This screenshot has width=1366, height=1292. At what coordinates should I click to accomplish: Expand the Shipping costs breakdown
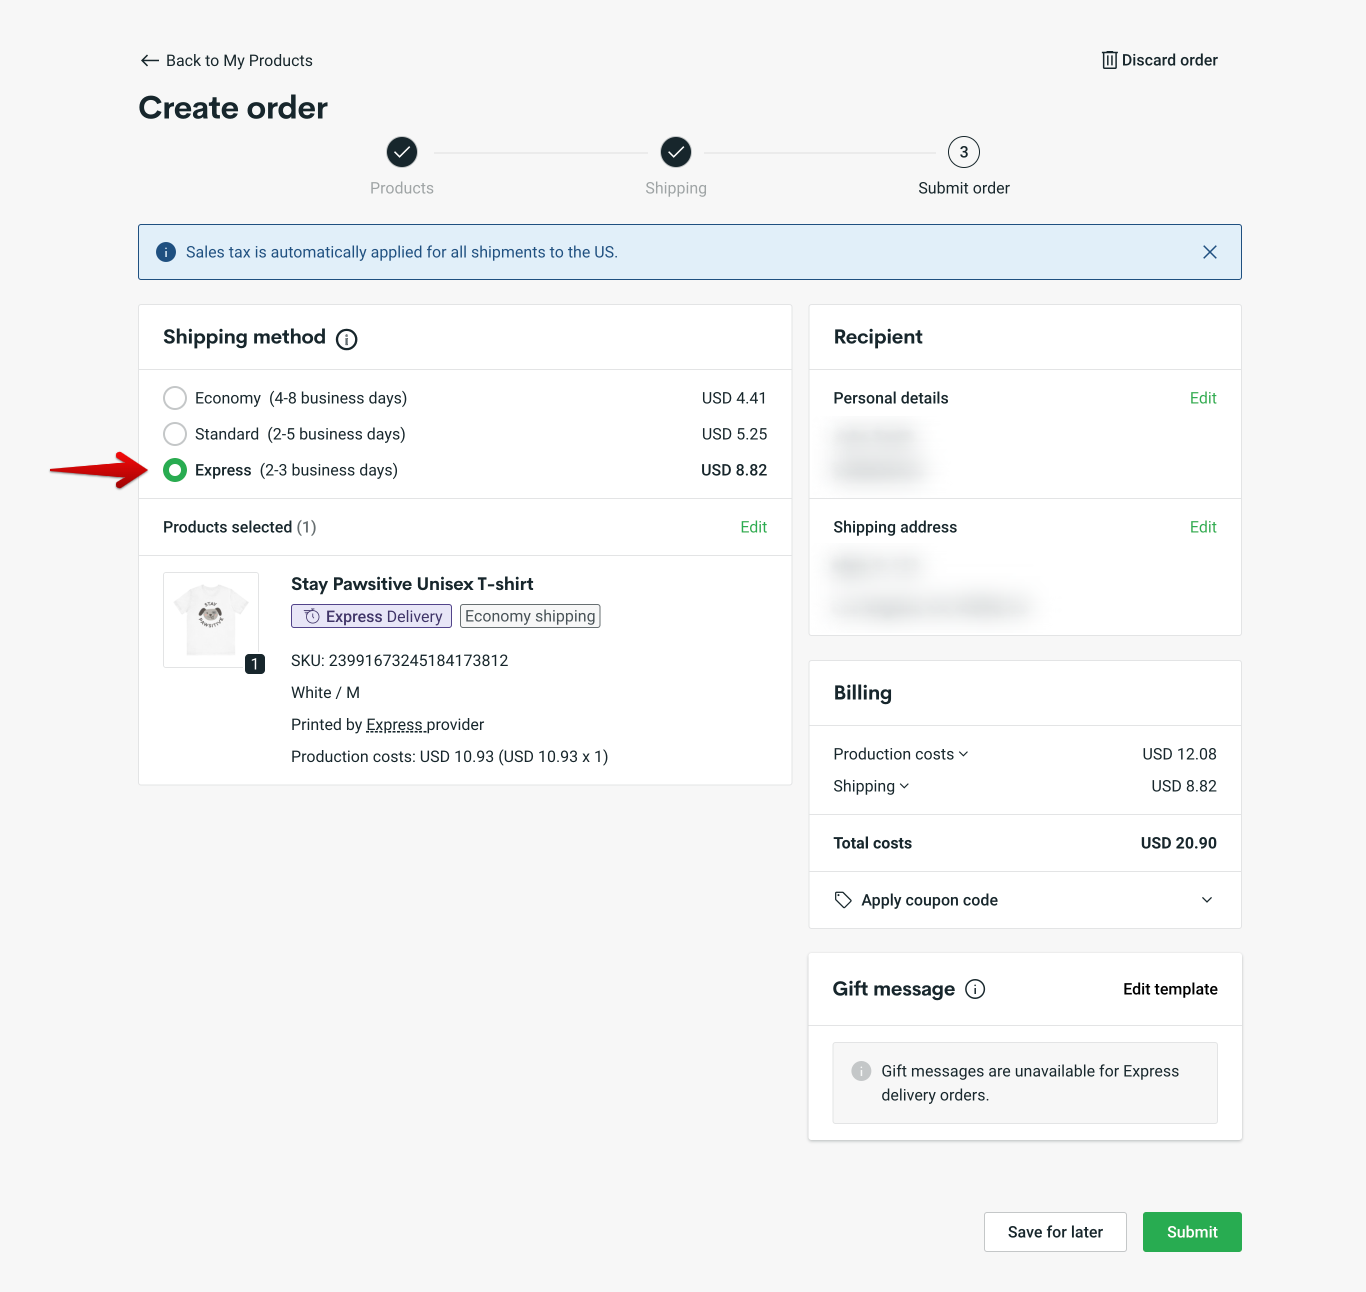903,786
